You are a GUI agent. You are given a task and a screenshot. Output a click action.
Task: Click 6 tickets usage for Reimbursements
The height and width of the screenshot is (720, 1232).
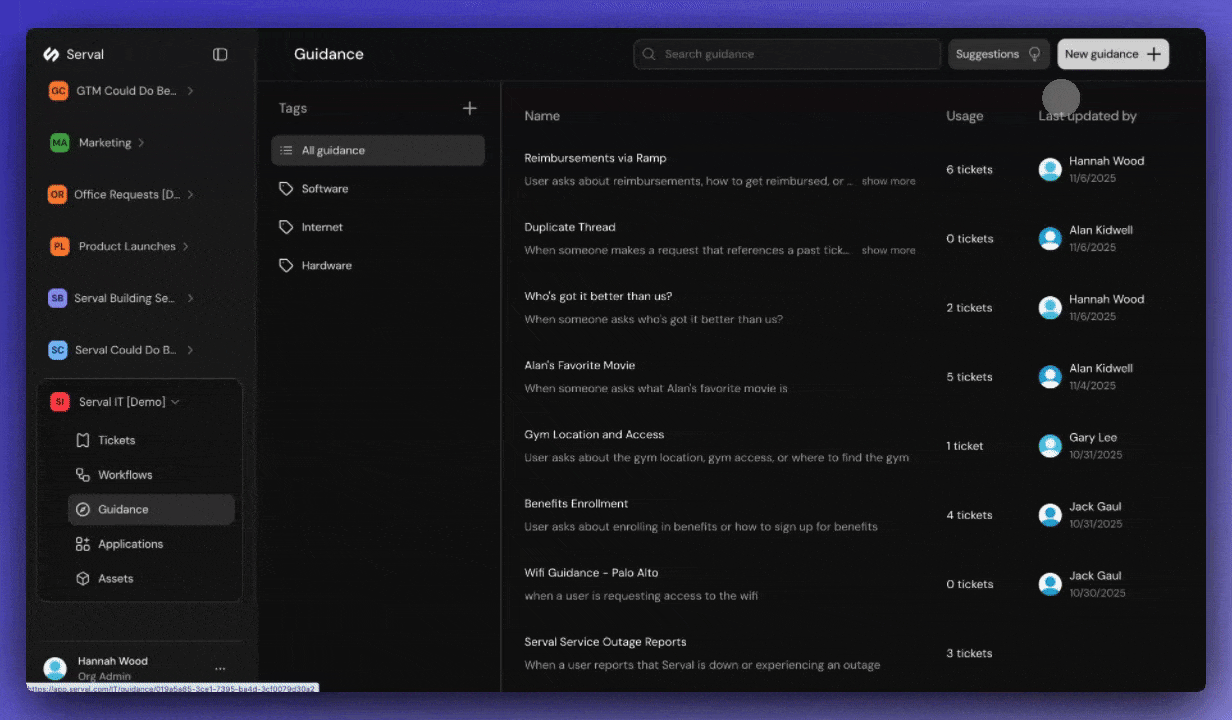tap(969, 170)
